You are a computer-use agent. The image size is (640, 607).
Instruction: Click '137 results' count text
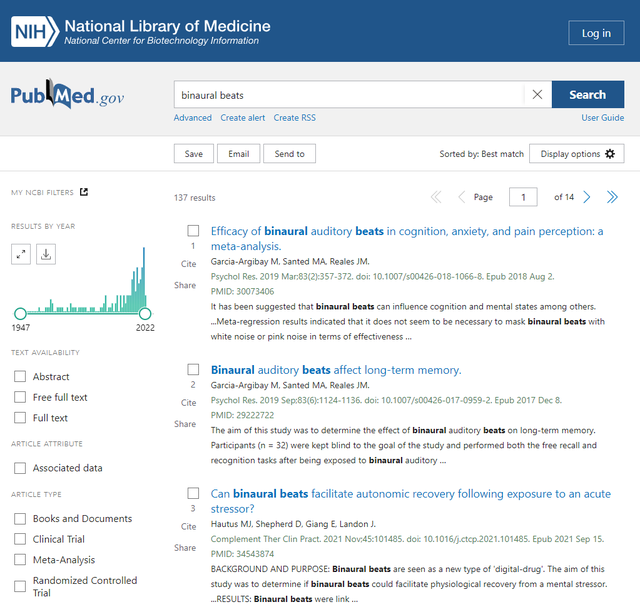[x=195, y=198]
